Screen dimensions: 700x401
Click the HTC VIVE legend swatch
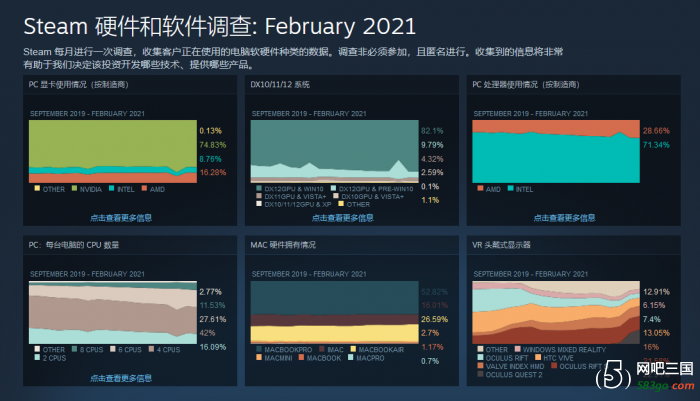tap(538, 357)
